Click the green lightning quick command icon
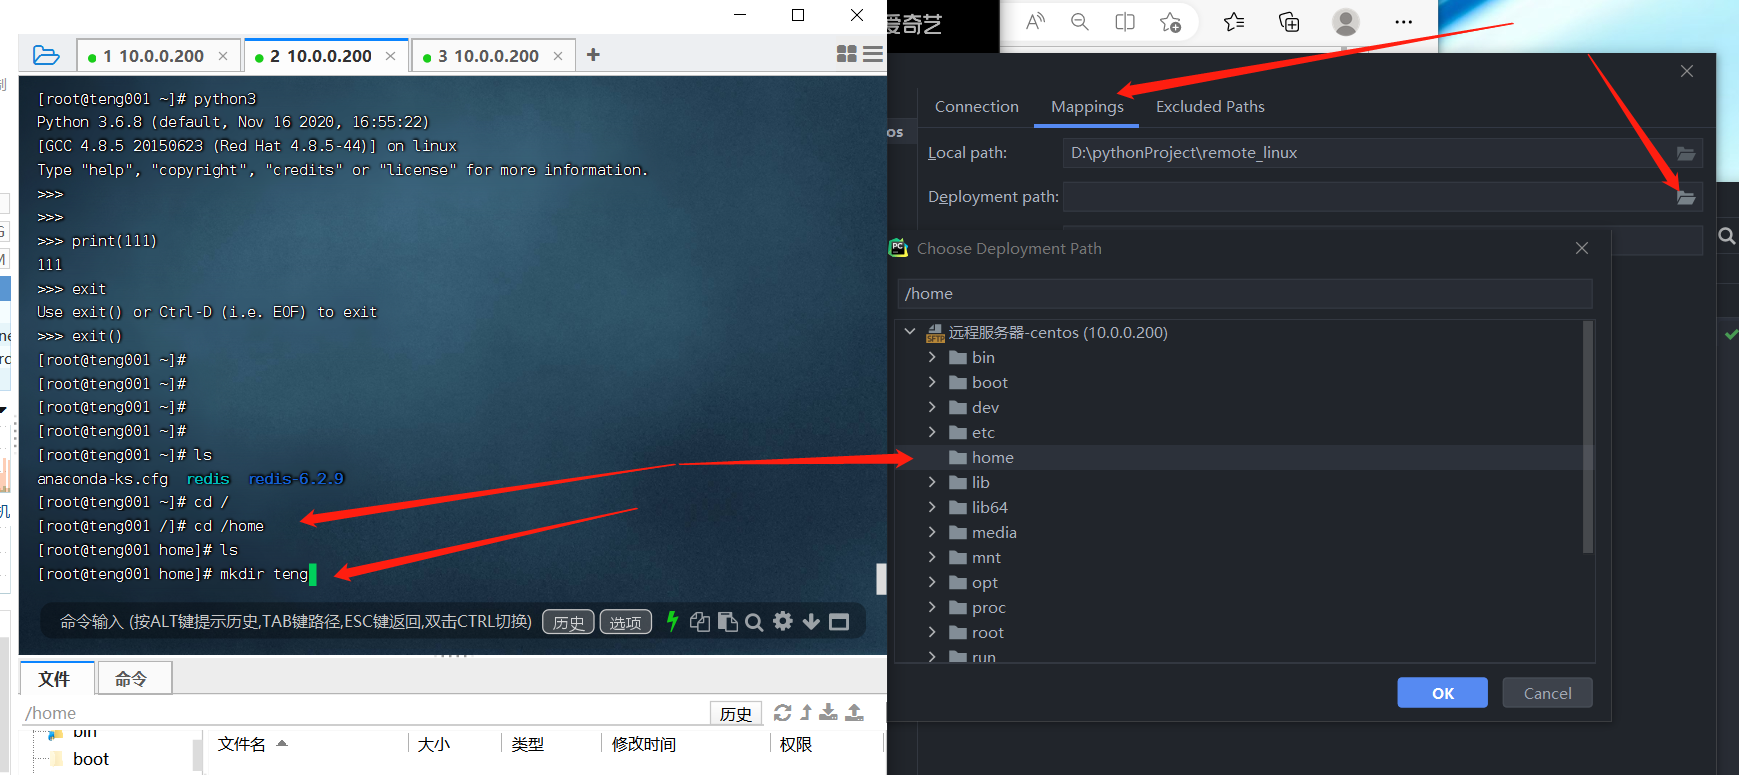The height and width of the screenshot is (775, 1739). (x=672, y=621)
